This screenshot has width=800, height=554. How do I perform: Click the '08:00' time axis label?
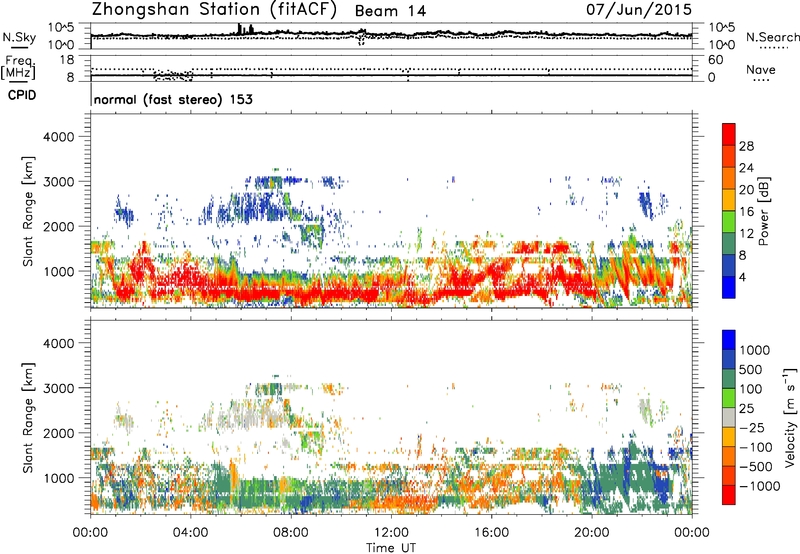pyautogui.click(x=291, y=533)
